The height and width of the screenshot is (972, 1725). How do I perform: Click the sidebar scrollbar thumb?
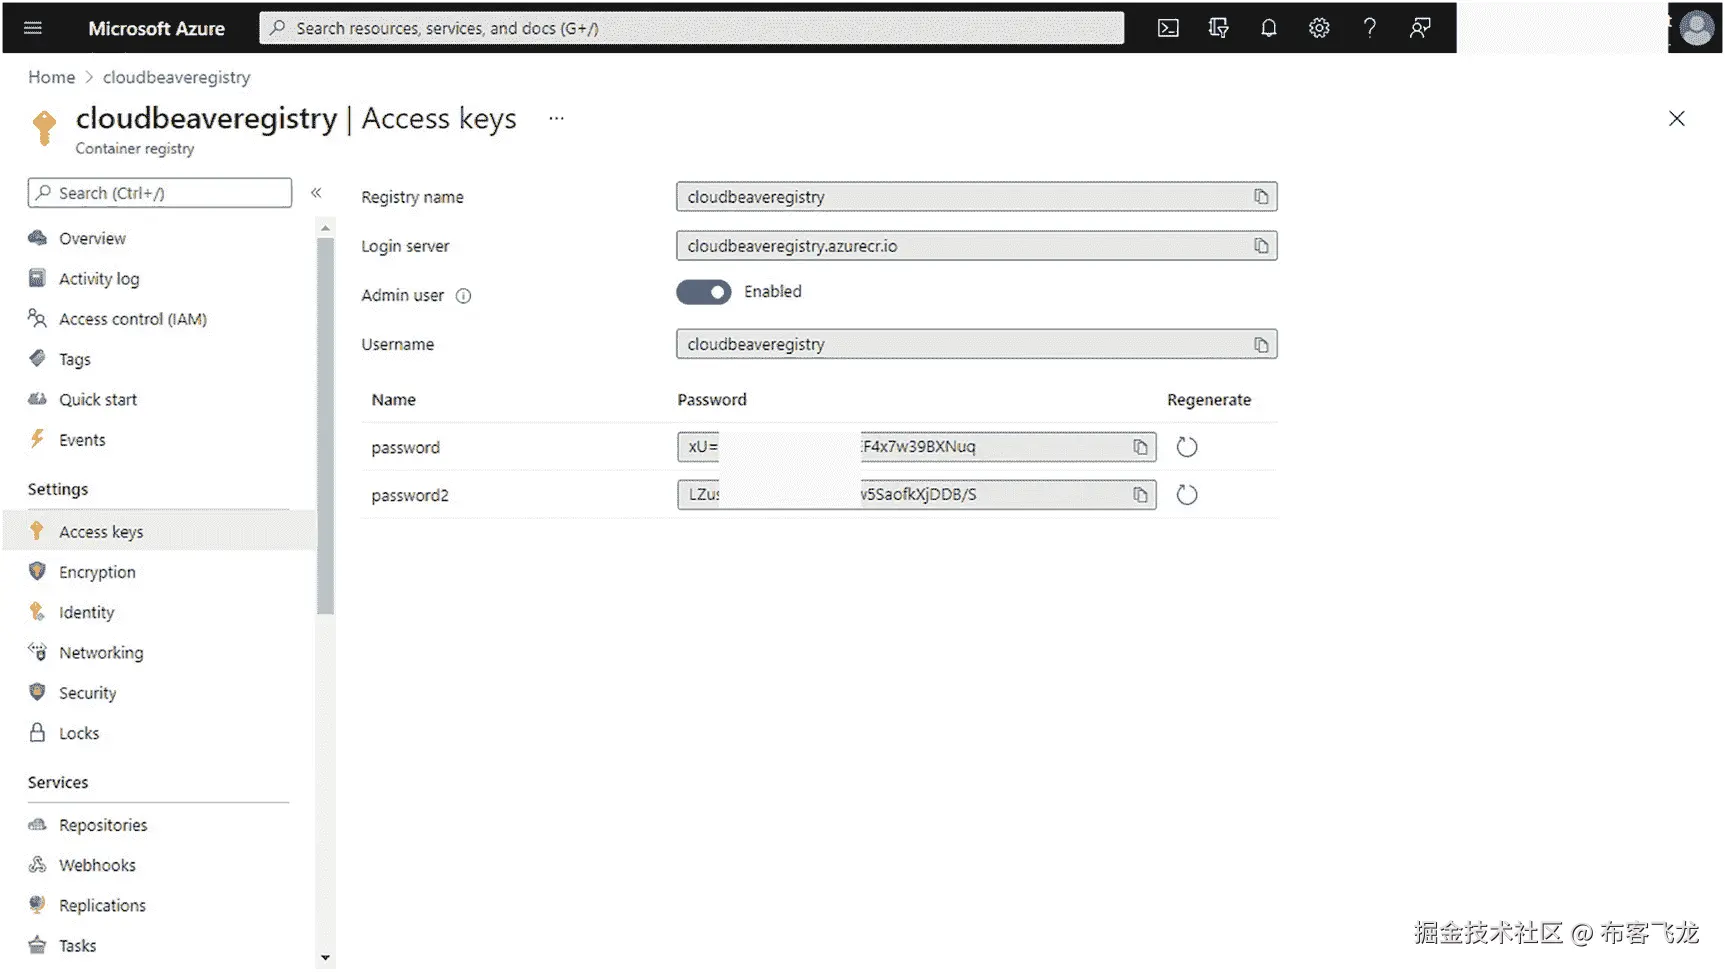click(325, 426)
